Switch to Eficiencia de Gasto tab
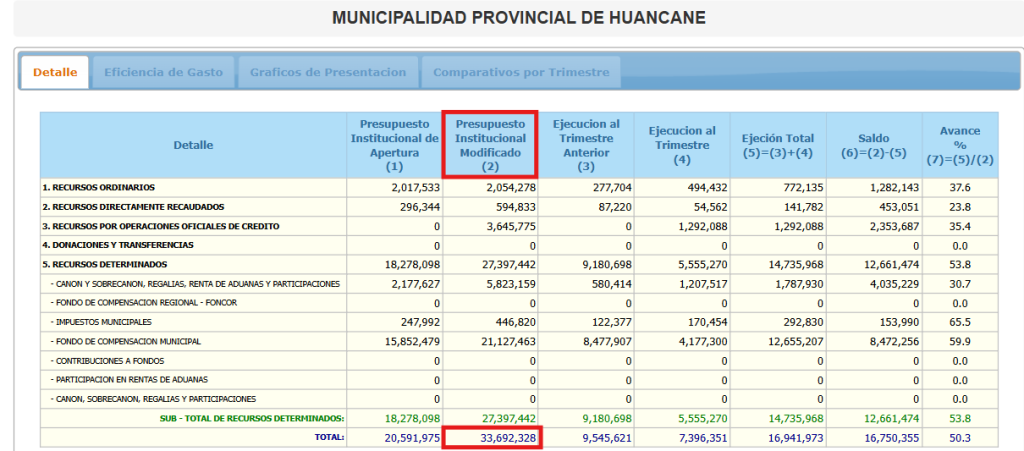The width and height of the screenshot is (1024, 451). (x=163, y=72)
